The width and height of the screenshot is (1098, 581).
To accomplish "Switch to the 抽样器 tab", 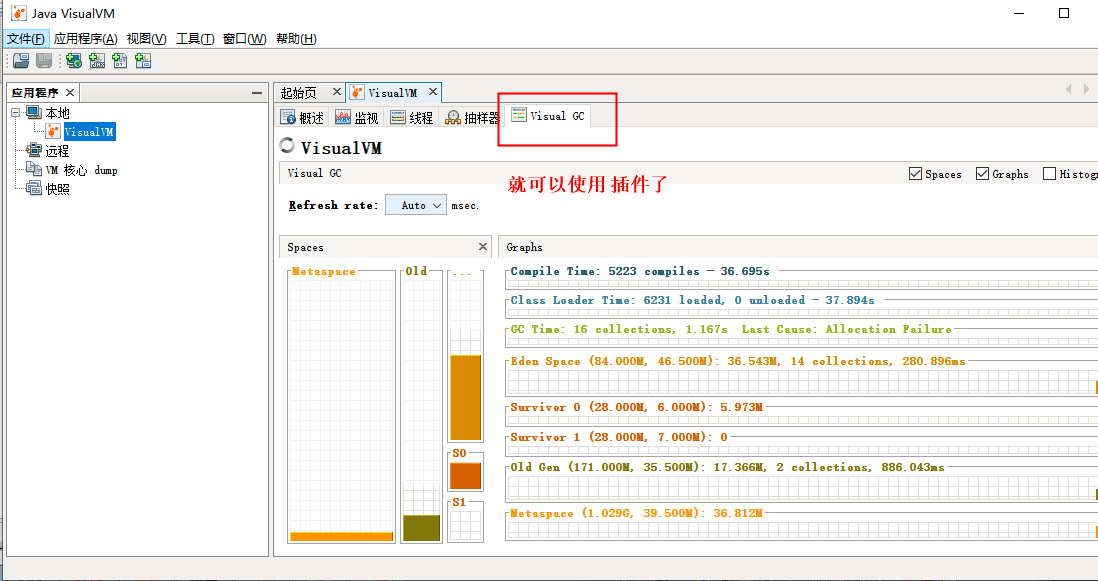I will tap(473, 118).
